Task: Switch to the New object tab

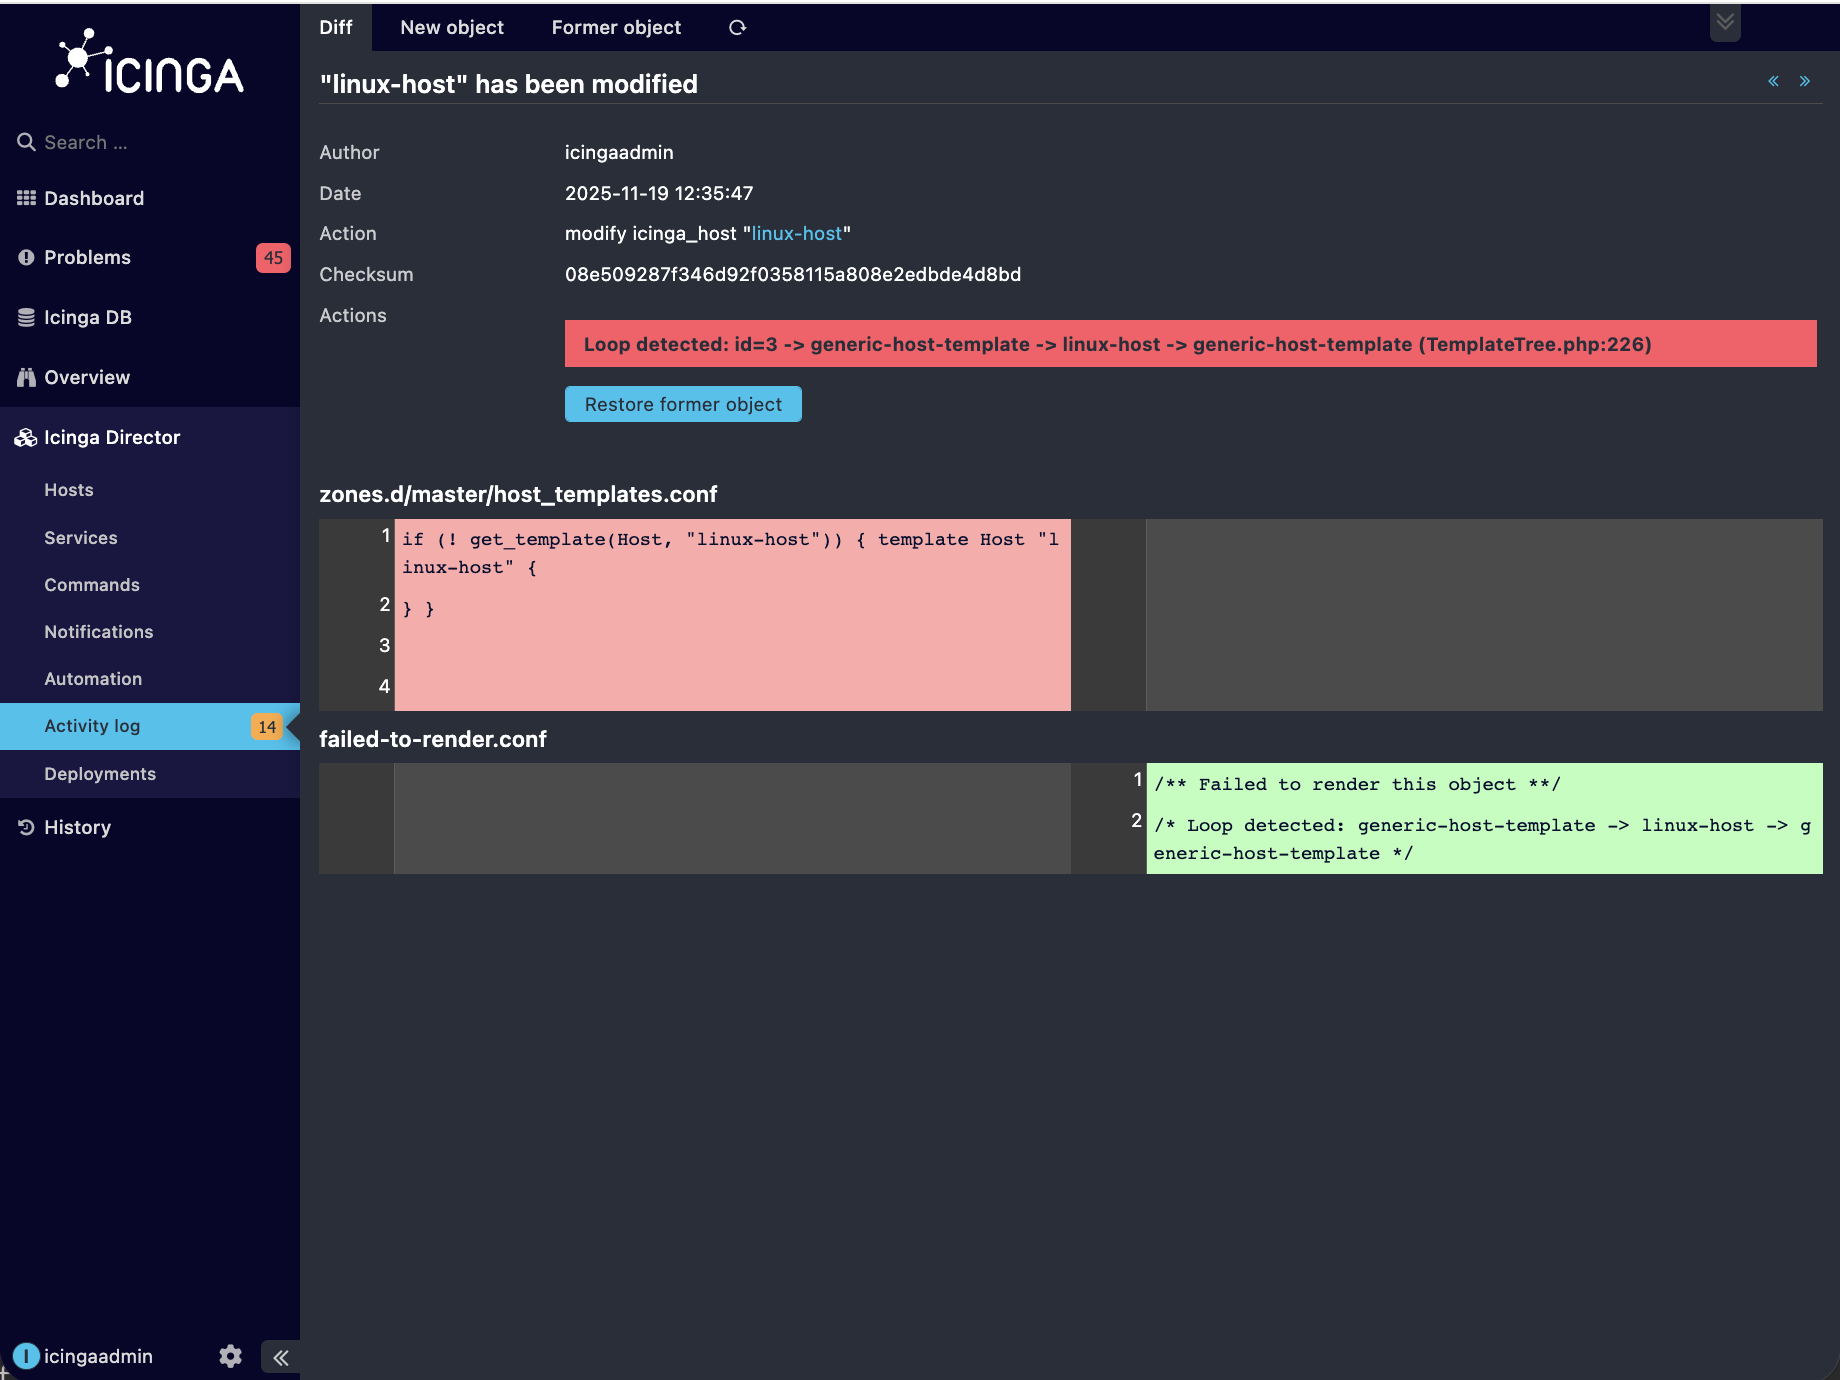Action: [452, 28]
